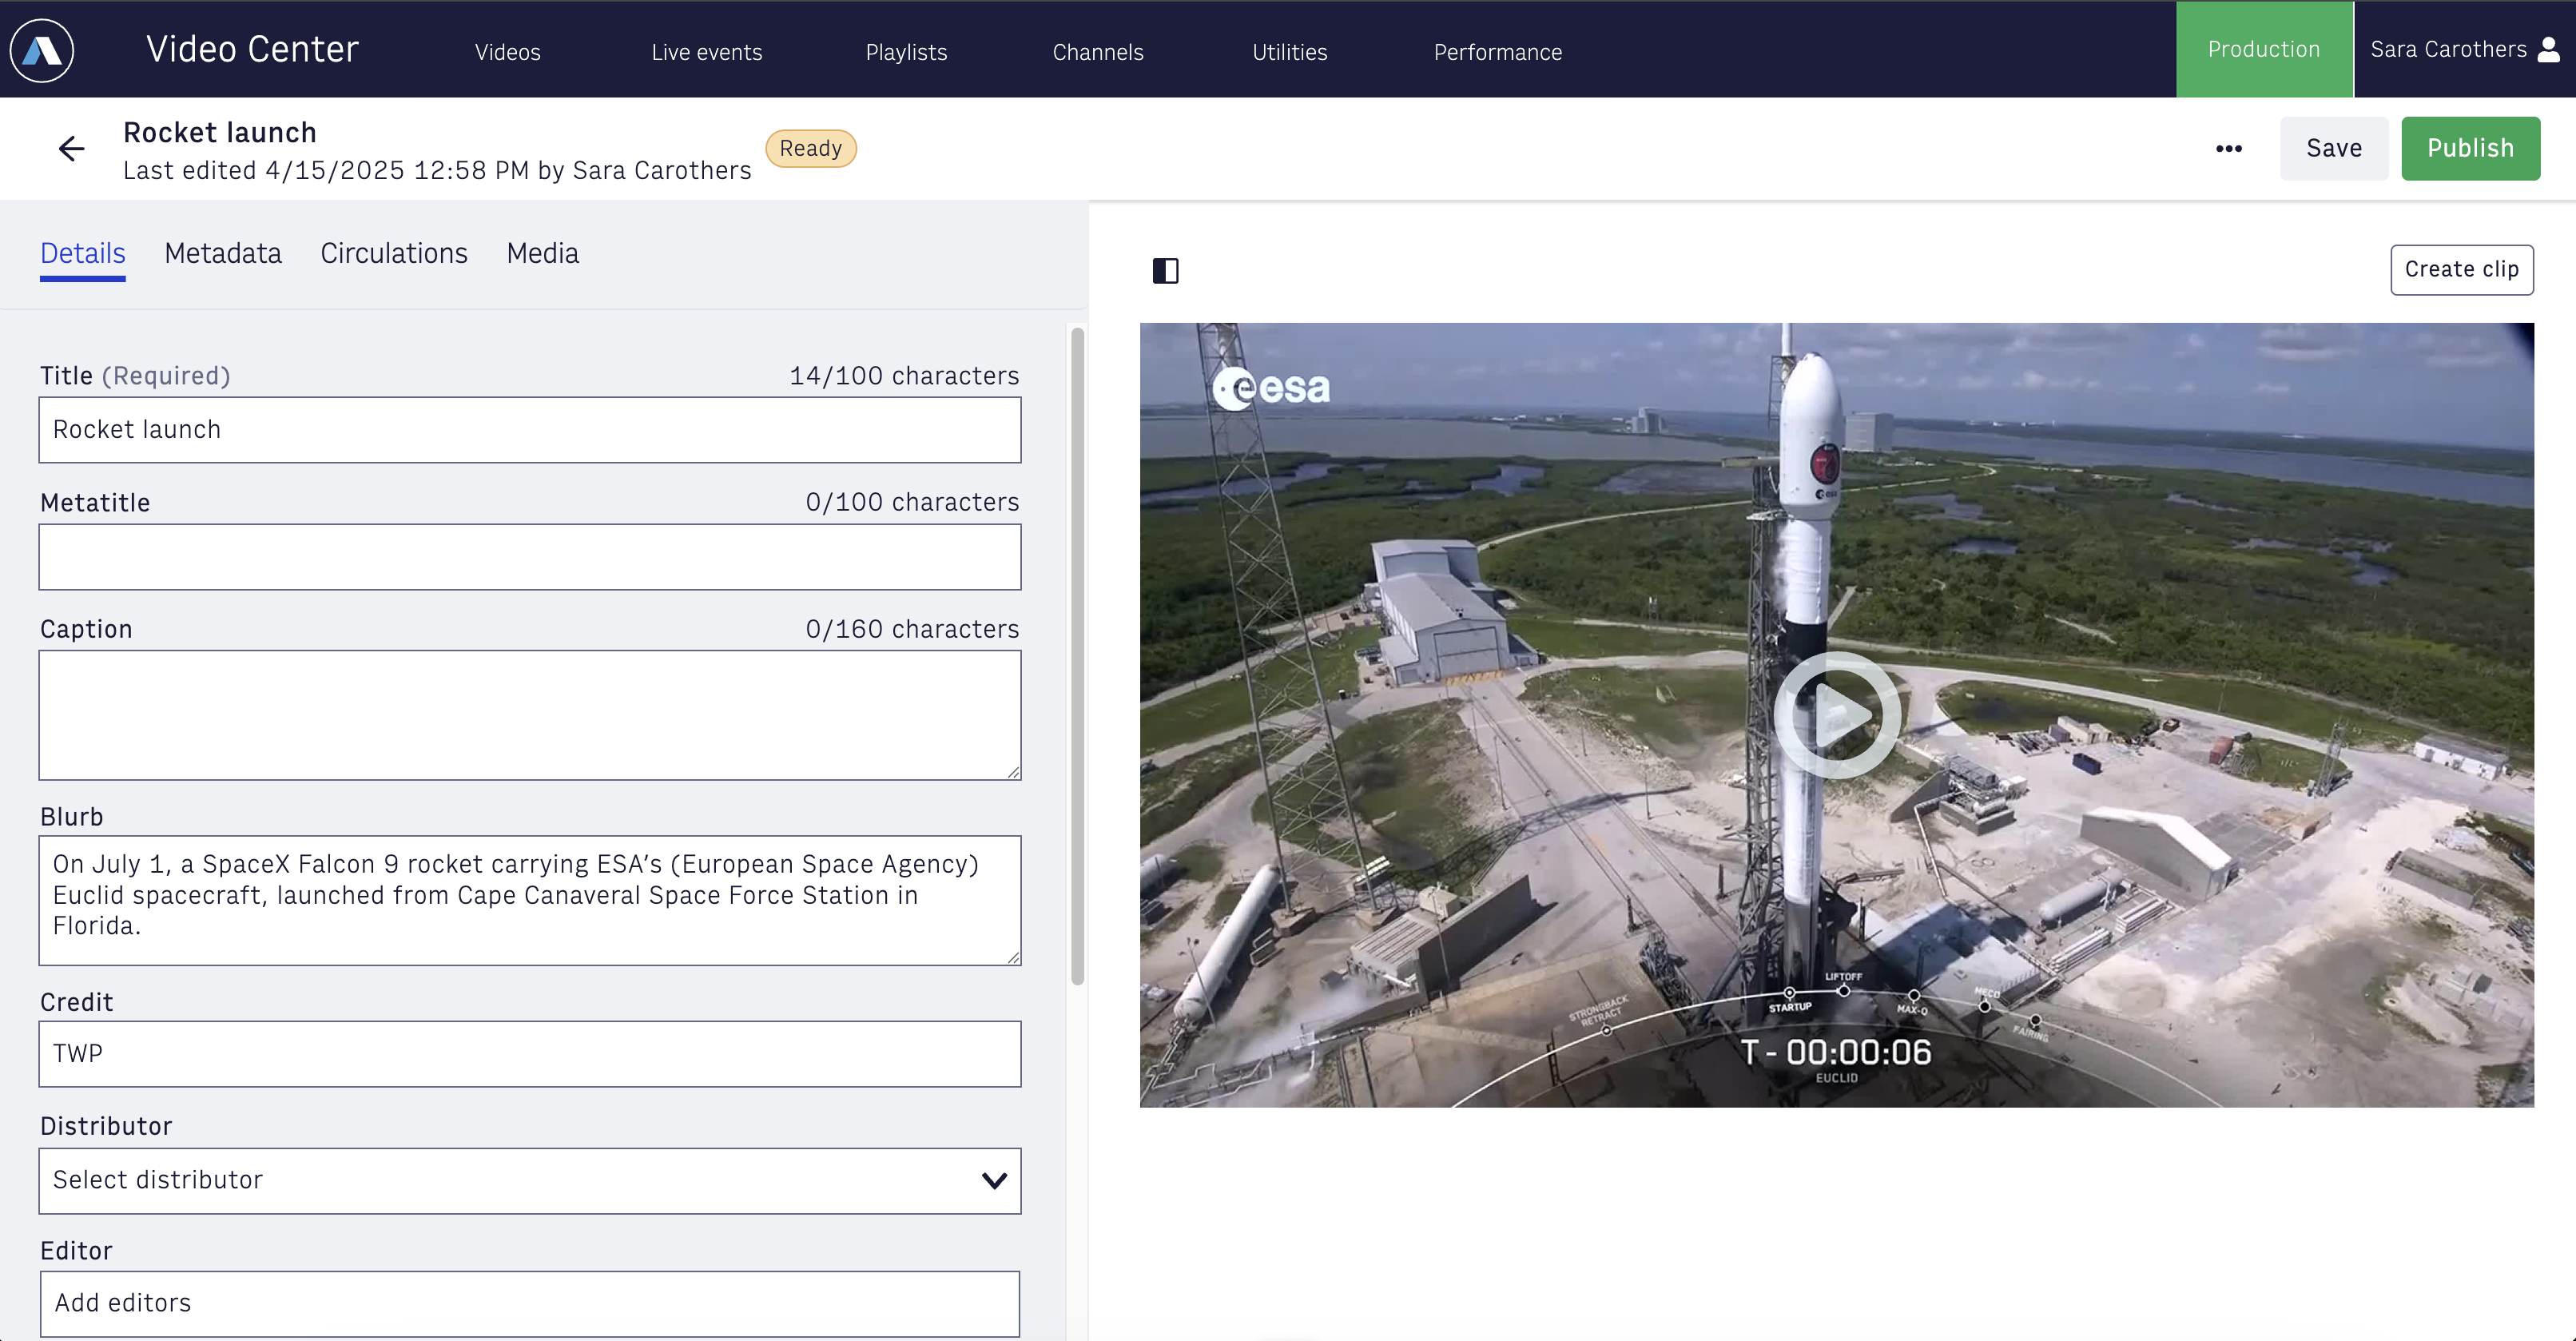Click the 14/100 characters counter
2576x1341 pixels.
coord(904,376)
